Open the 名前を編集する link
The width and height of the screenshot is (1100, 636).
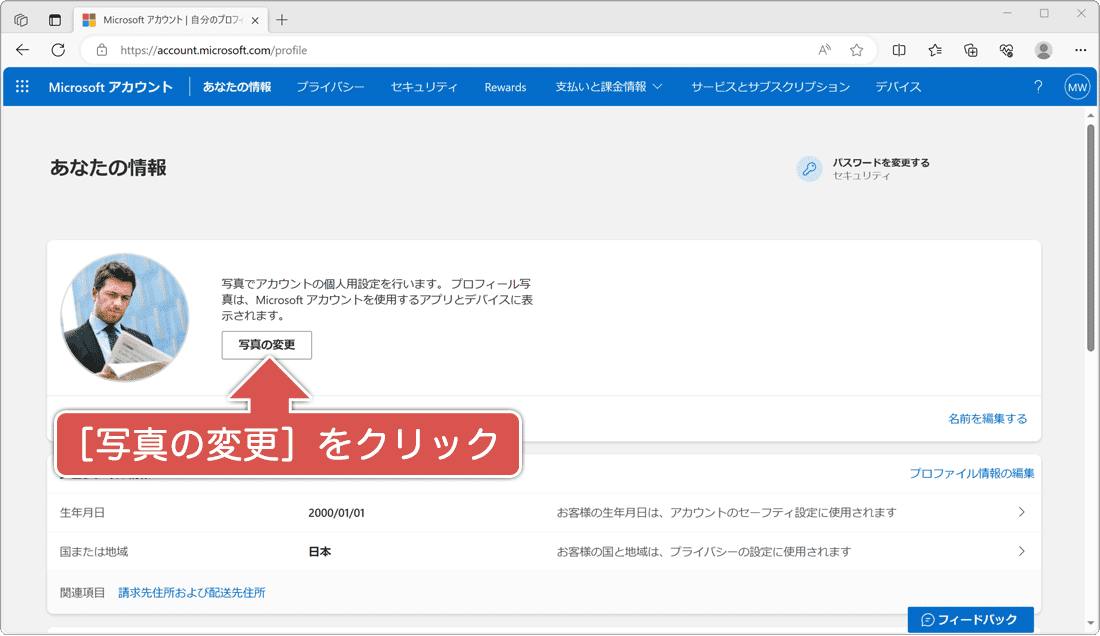(x=988, y=419)
